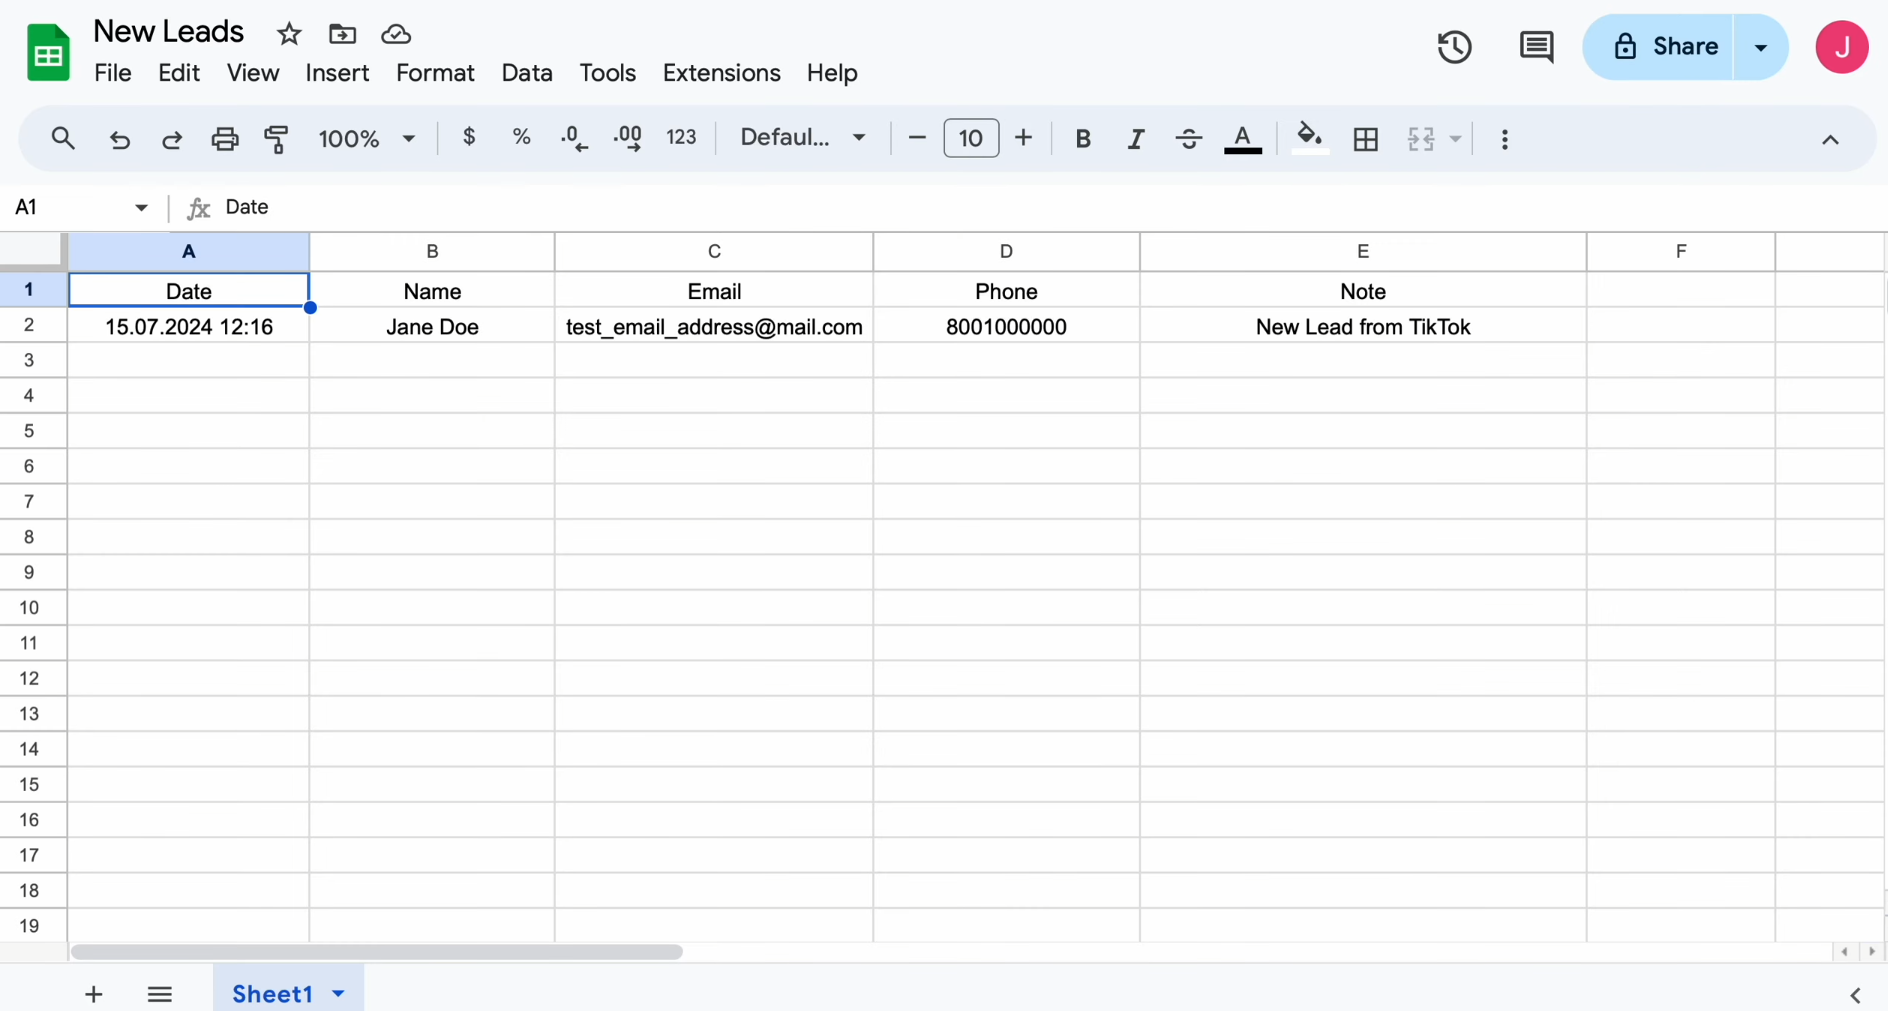Open the zoom level dropdown
The width and height of the screenshot is (1888, 1011).
click(366, 138)
